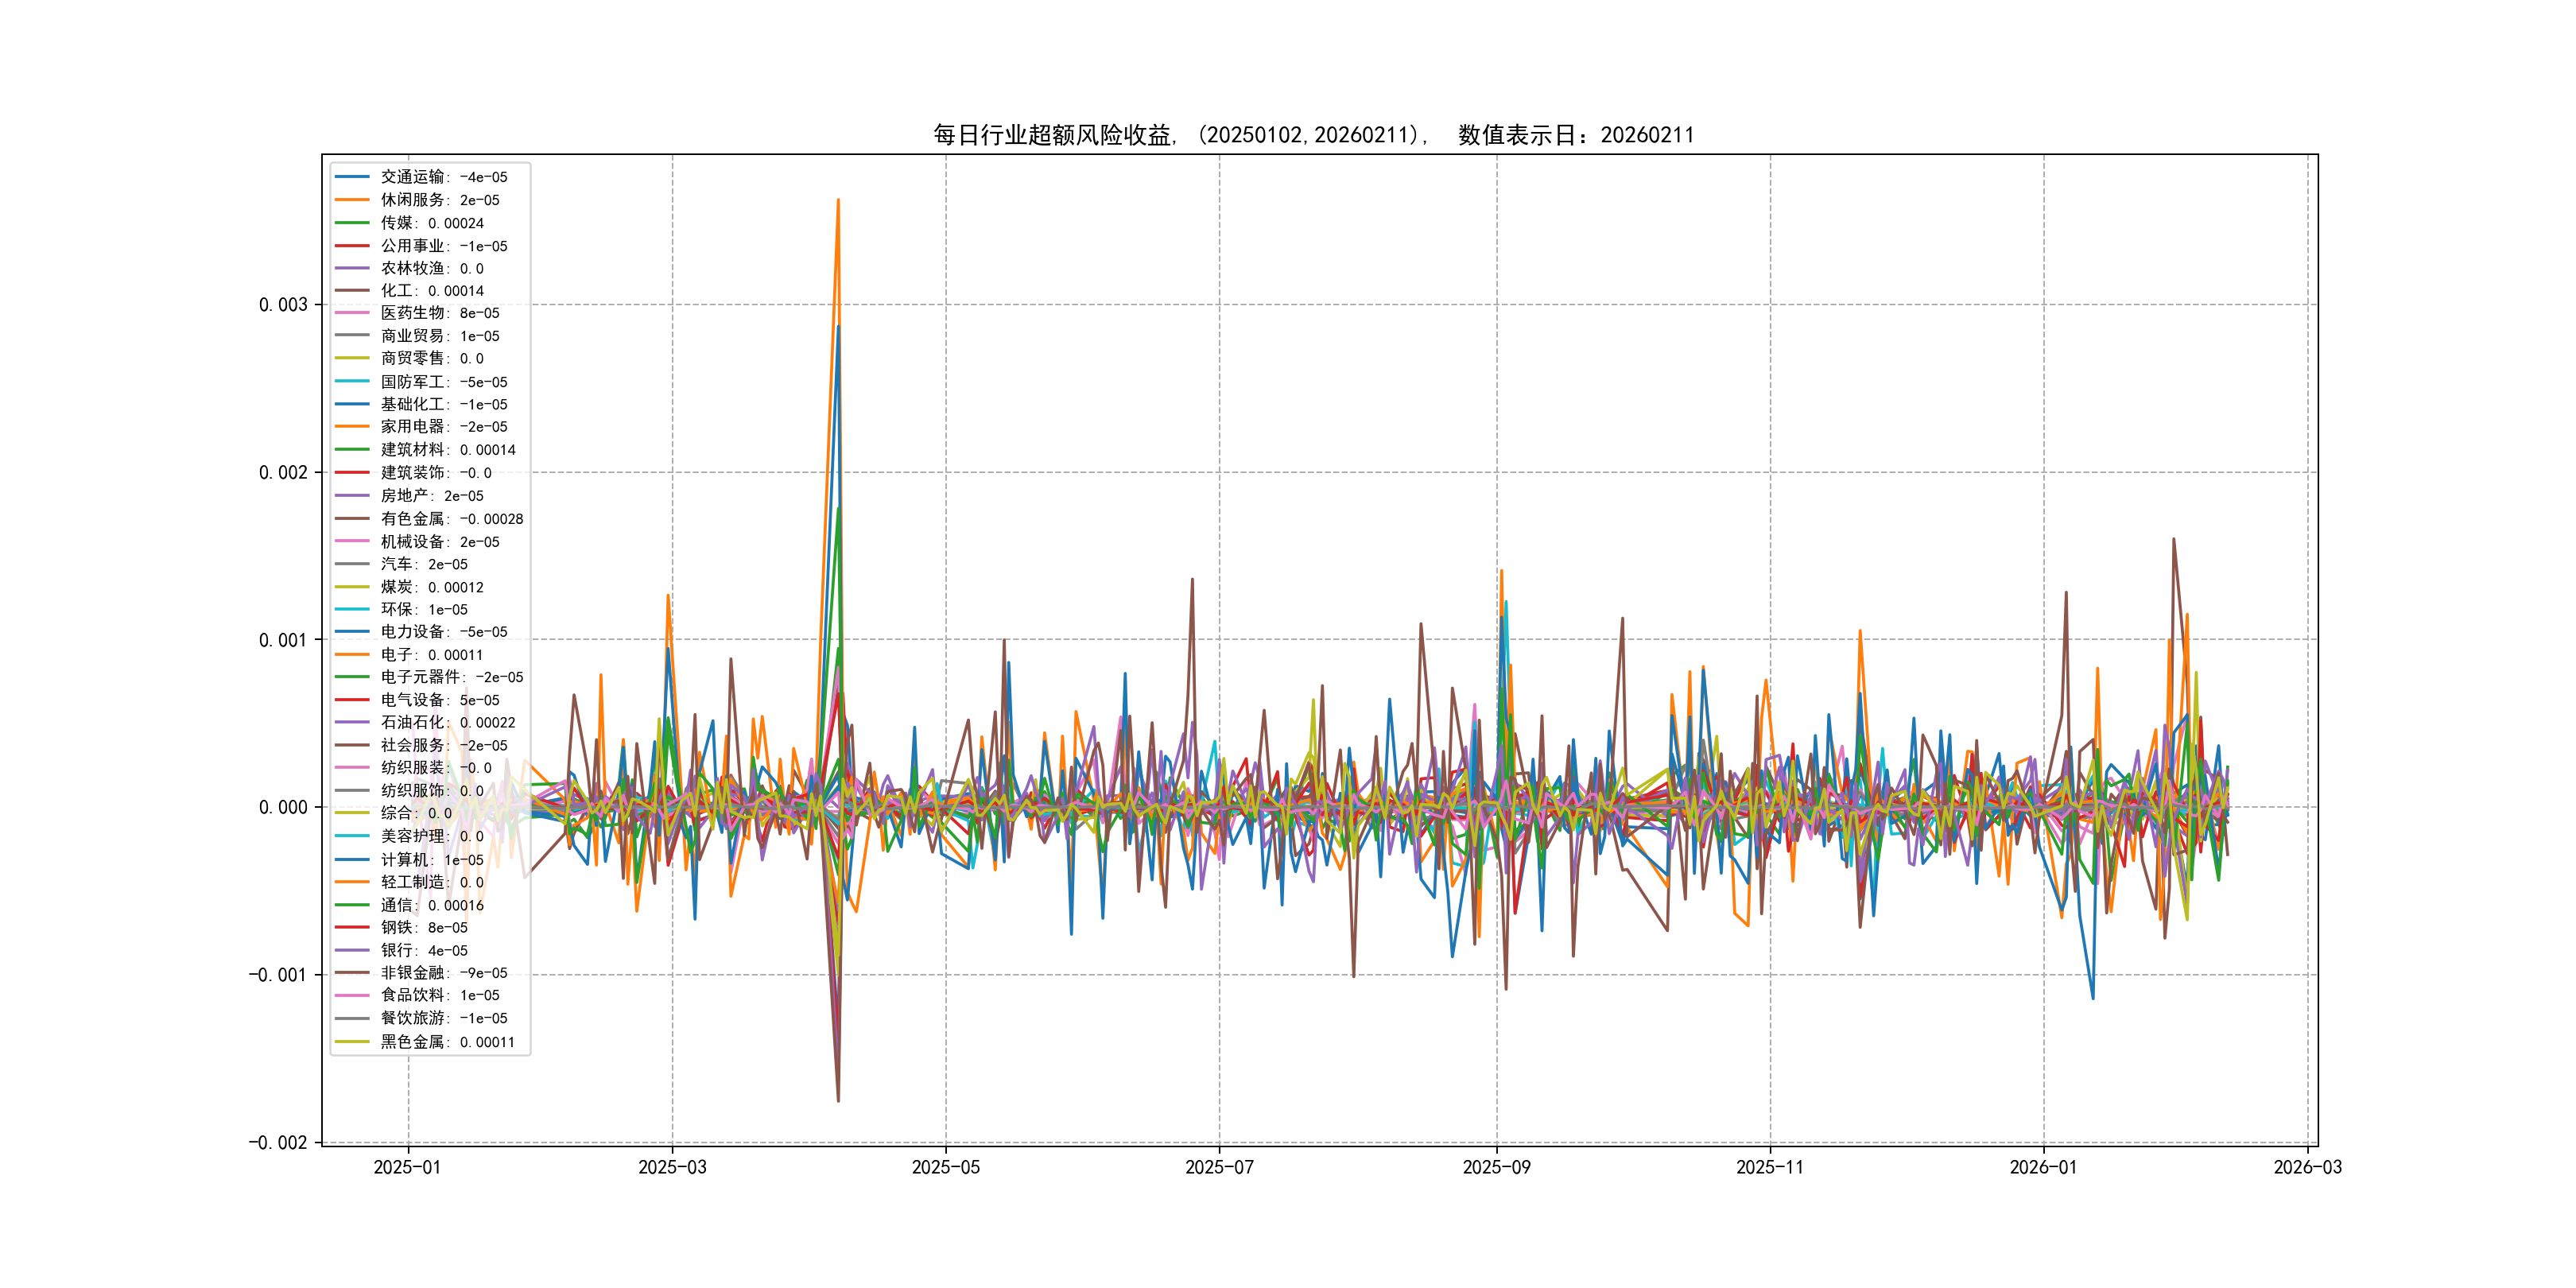
Task: Click the 2025-03 x-axis tick label
Action: (x=672, y=1168)
